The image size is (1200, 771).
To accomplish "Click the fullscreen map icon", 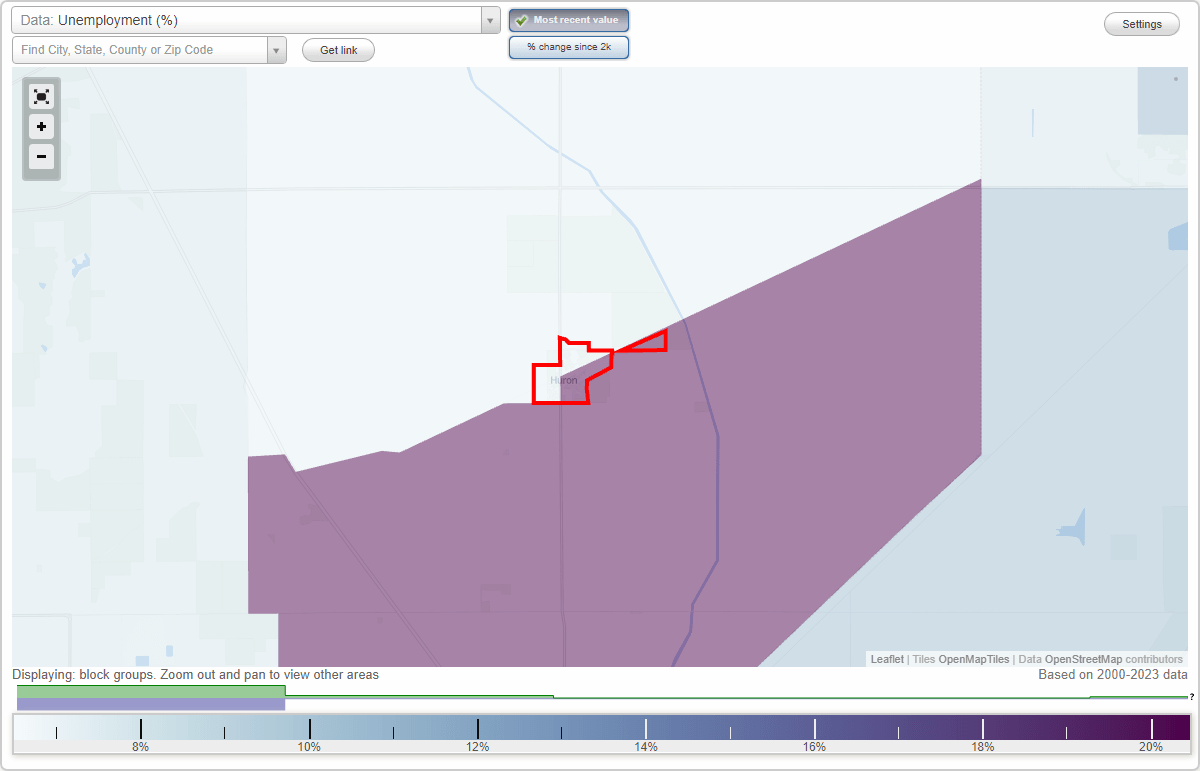I will coord(41,97).
